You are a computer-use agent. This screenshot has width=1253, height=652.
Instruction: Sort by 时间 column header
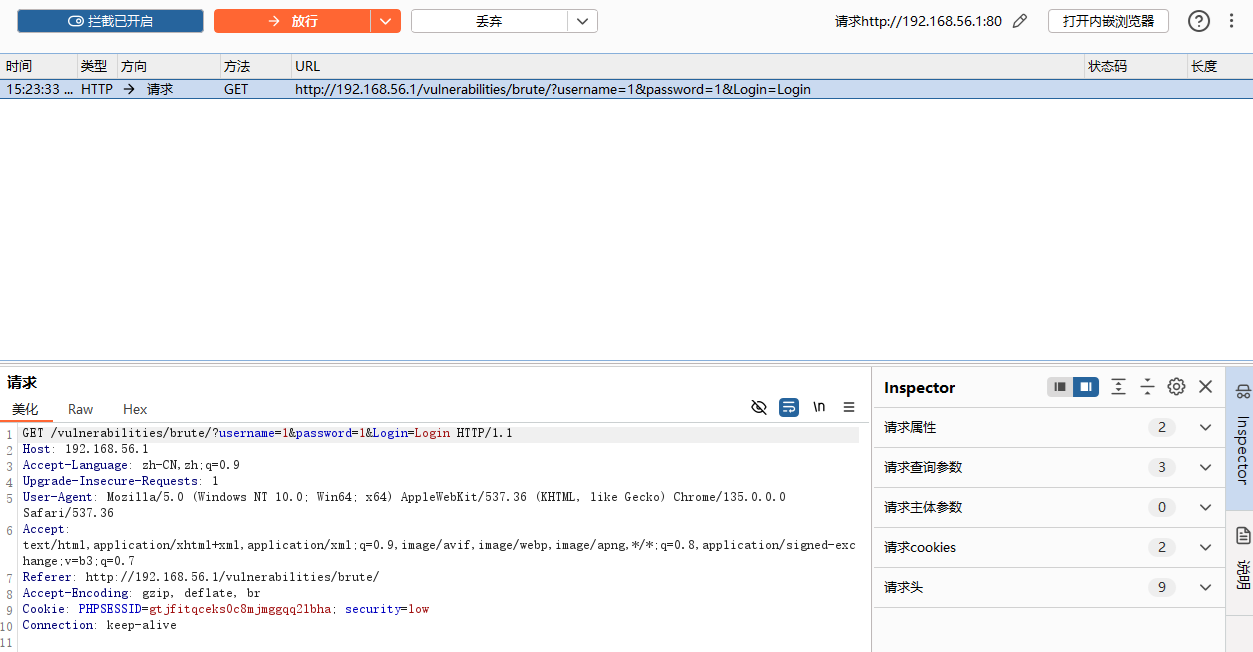(x=38, y=66)
